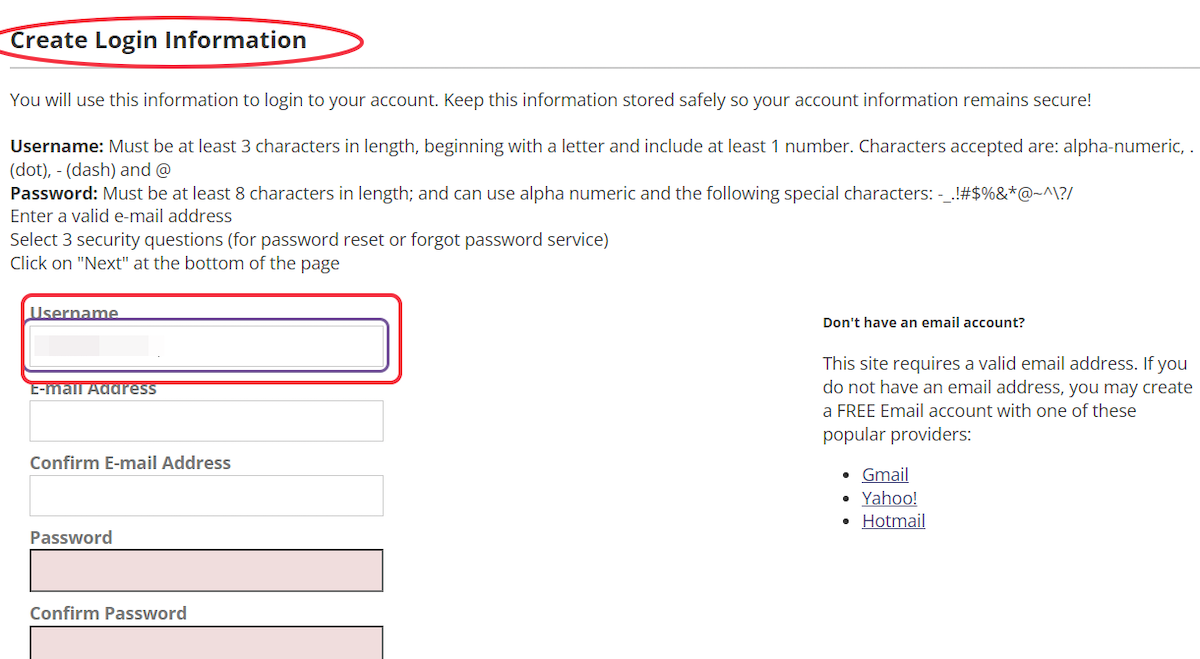Follow the Yahoo! link

click(x=889, y=497)
